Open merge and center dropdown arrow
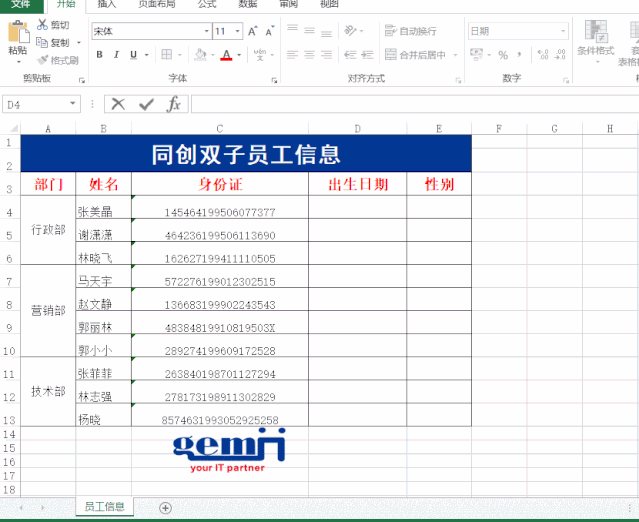This screenshot has width=639, height=522. pyautogui.click(x=455, y=55)
